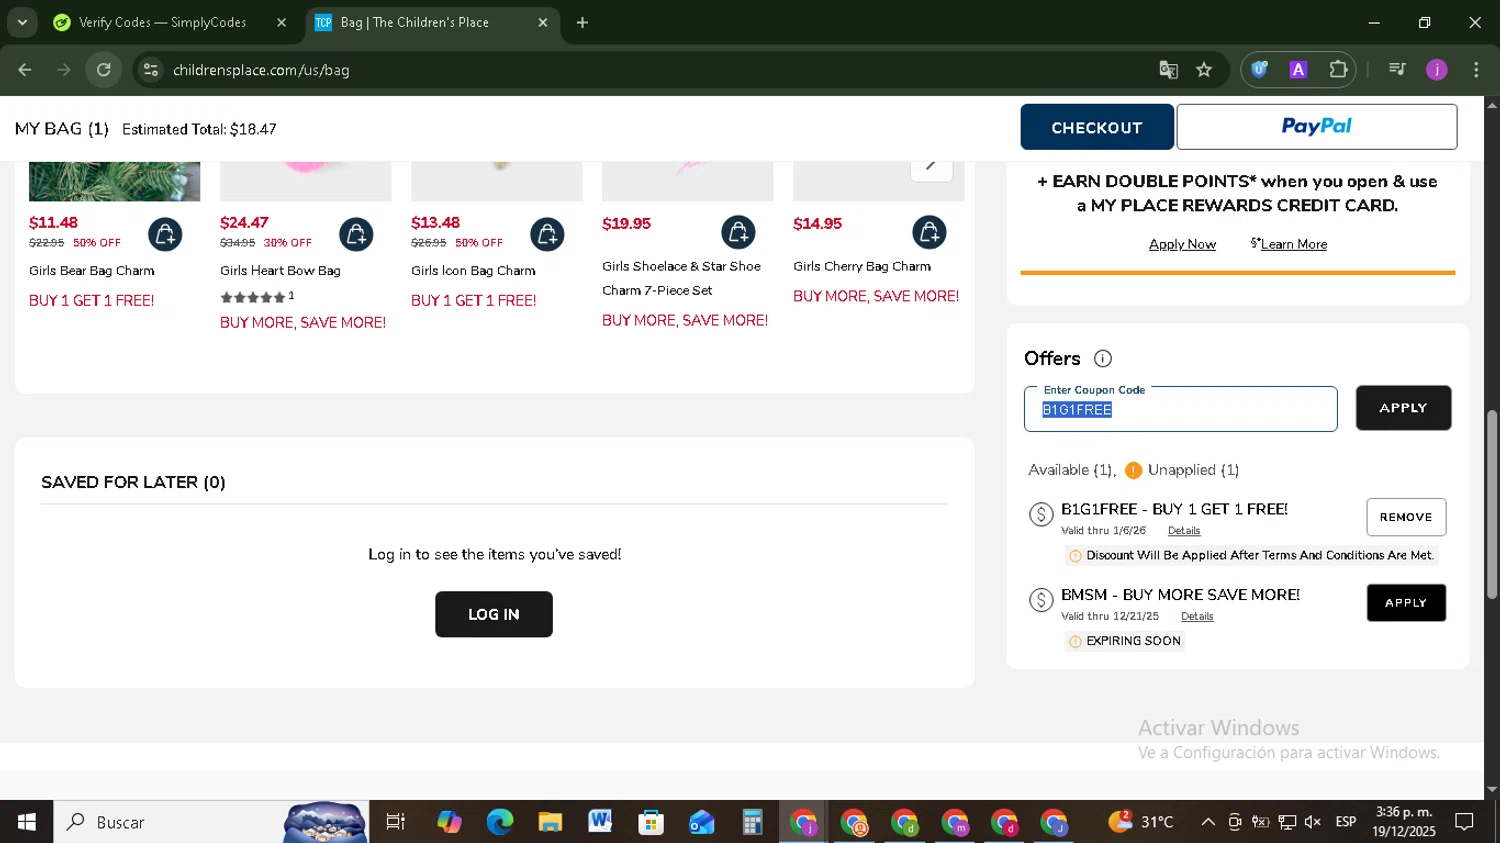Open Microsoft Store from the taskbar
Screen dimensions: 1500x843
click(x=651, y=822)
